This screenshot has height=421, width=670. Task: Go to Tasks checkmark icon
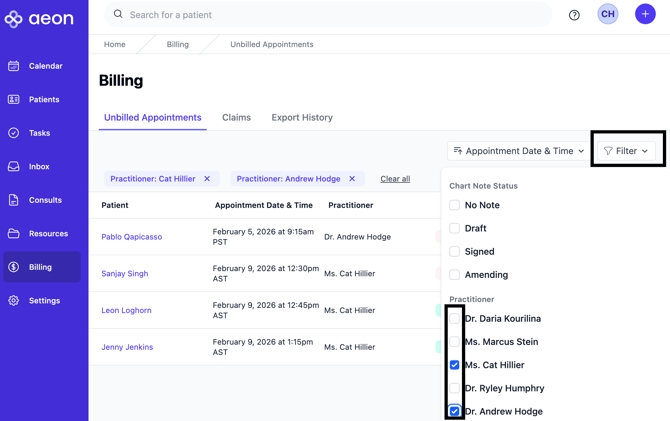[x=14, y=133]
